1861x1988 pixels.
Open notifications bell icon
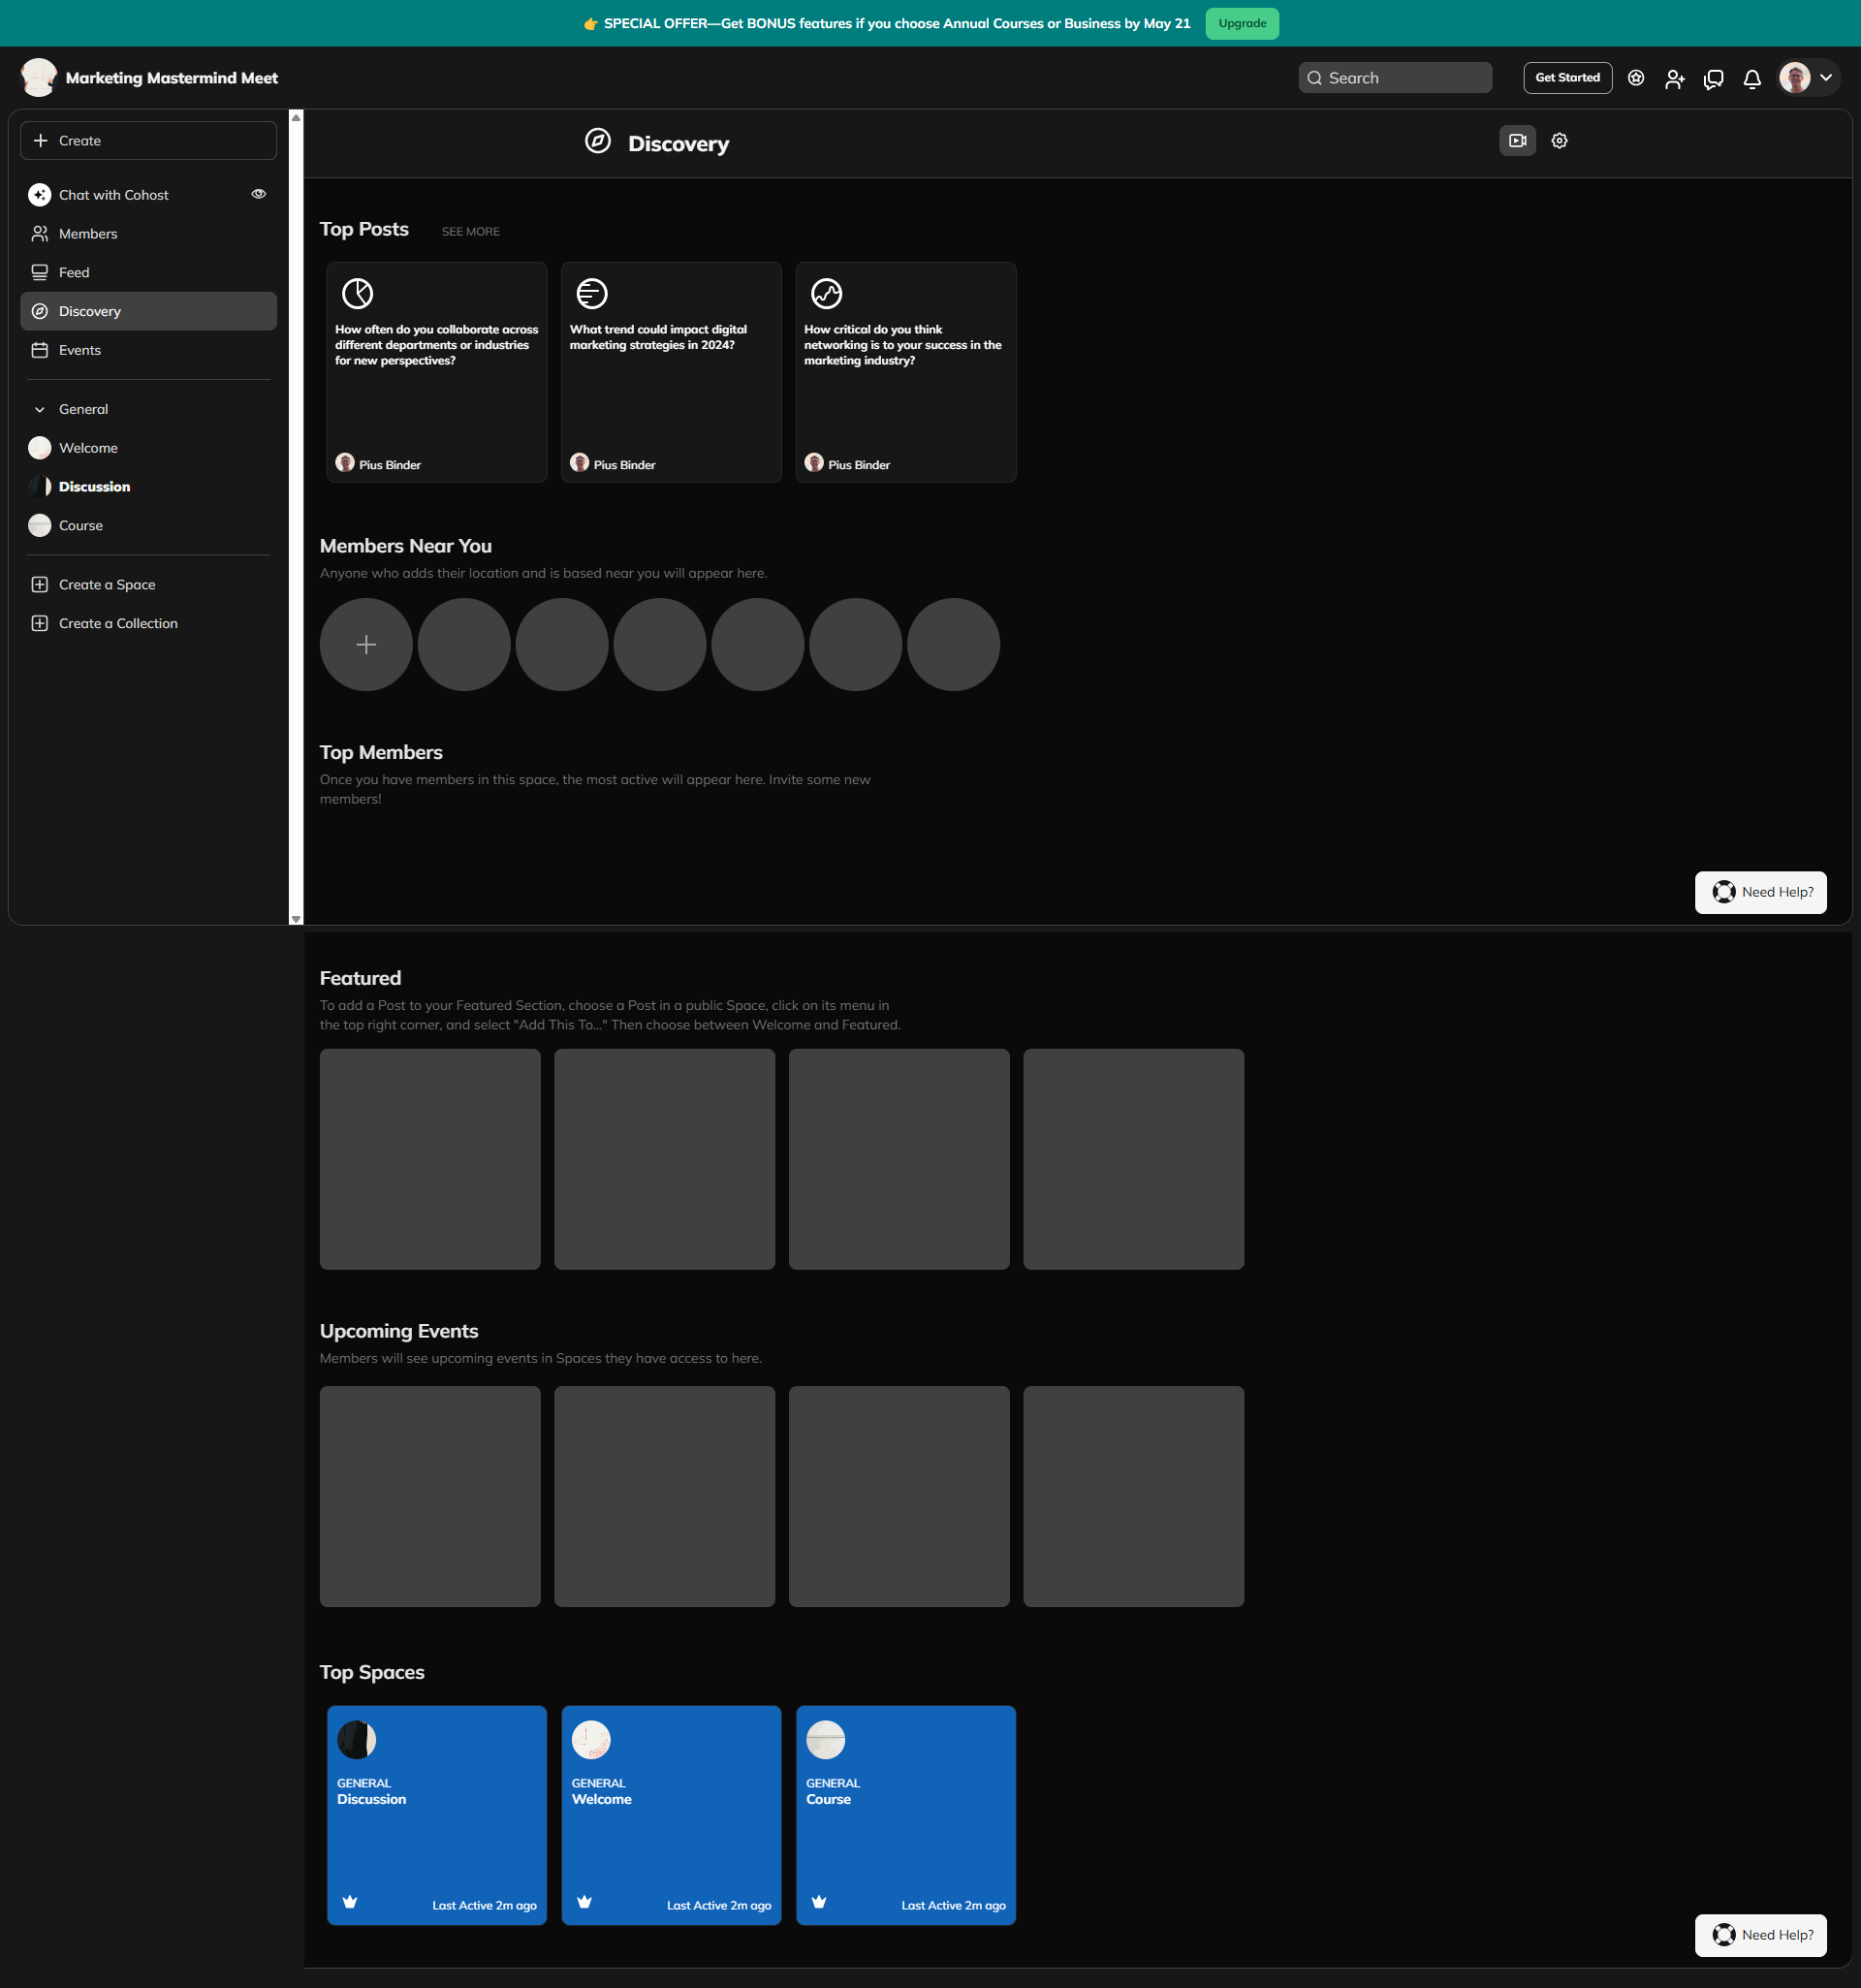pos(1751,79)
